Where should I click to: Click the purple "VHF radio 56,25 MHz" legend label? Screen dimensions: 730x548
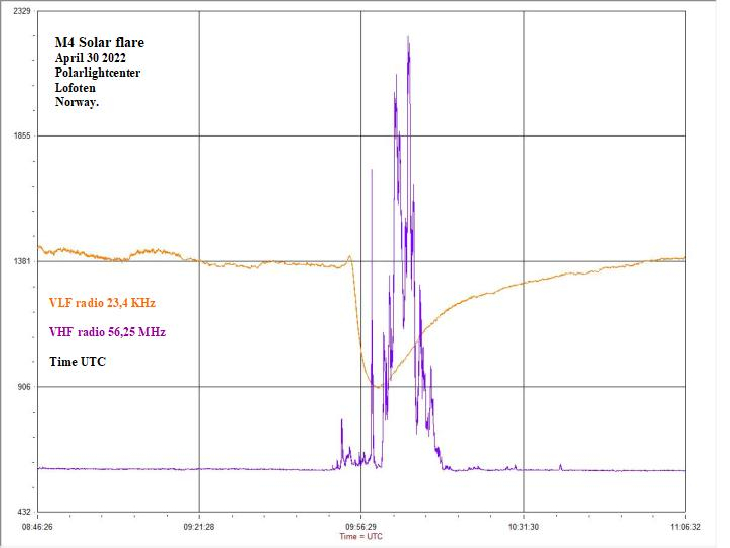(x=107, y=332)
